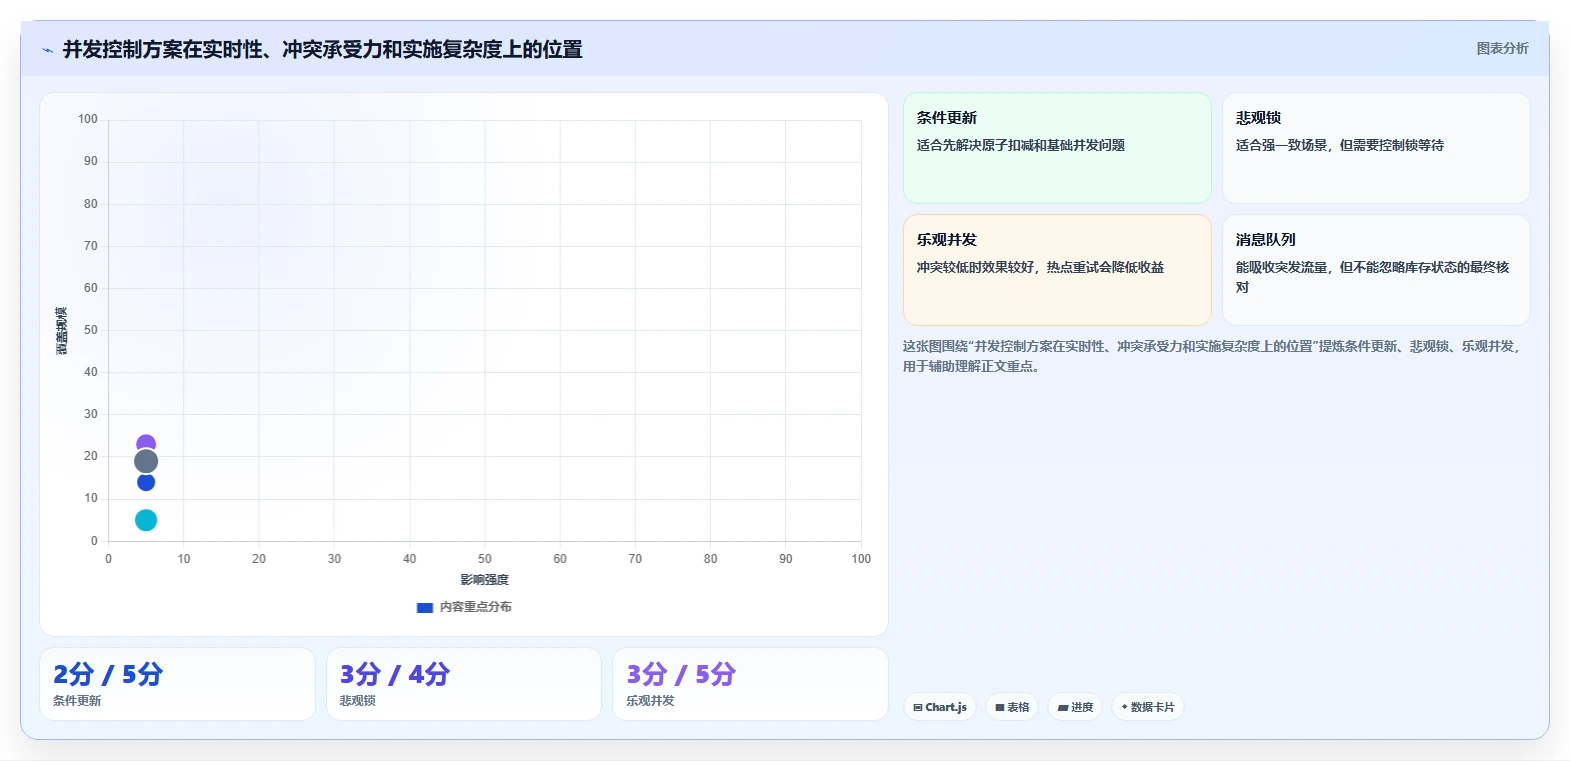1570x761 pixels.
Task: Toggle the 内容重点分布 legend swatch
Action: pos(424,607)
